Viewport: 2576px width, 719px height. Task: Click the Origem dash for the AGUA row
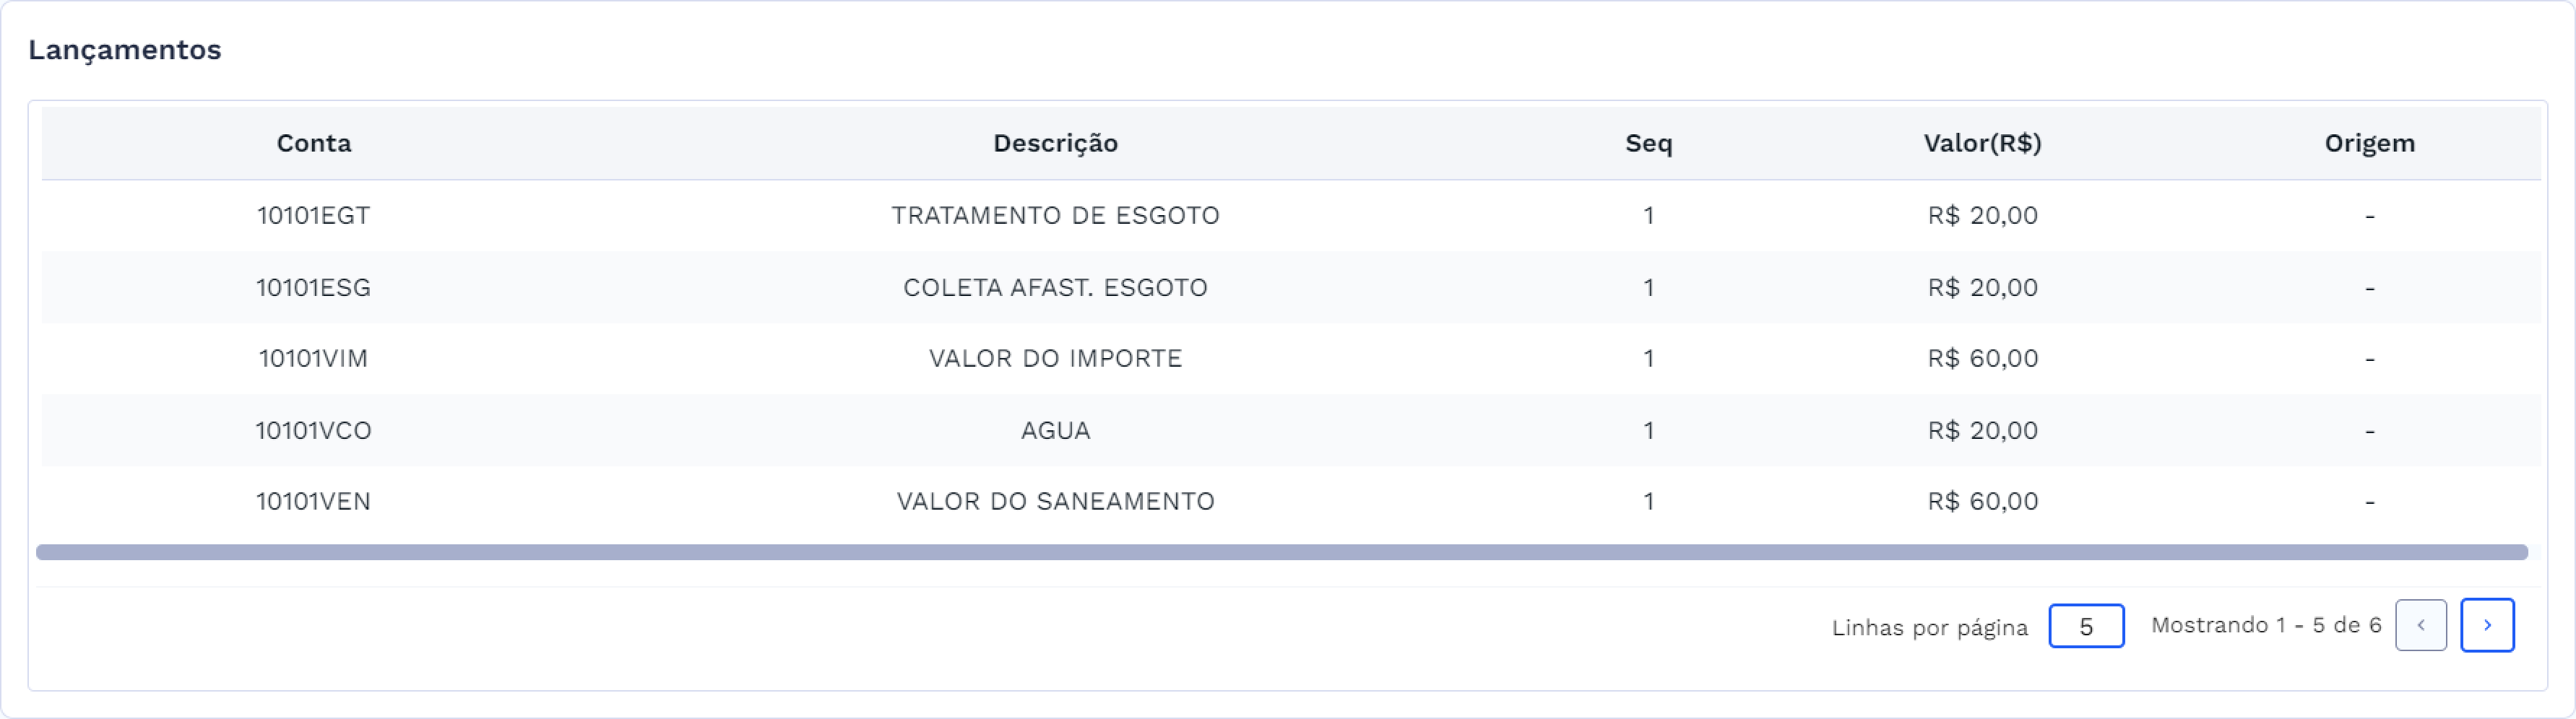tap(2371, 430)
